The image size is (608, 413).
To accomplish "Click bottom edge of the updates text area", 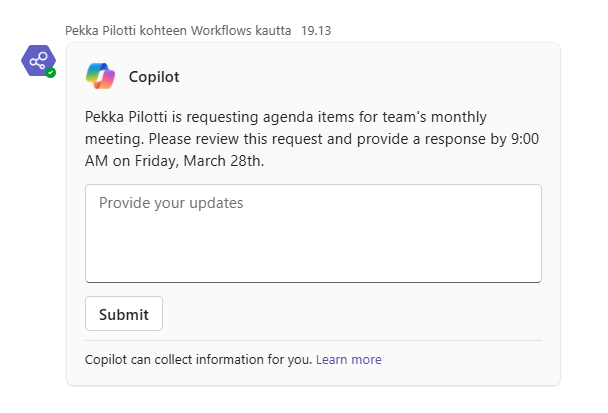I will [x=313, y=281].
